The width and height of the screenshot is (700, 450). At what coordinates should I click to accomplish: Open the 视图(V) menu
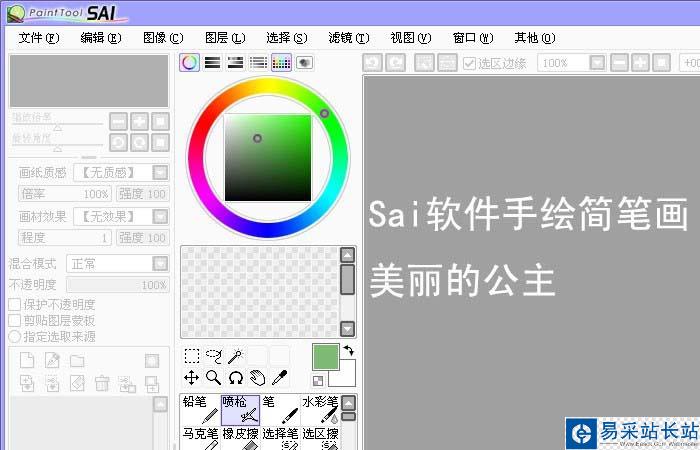coord(411,38)
